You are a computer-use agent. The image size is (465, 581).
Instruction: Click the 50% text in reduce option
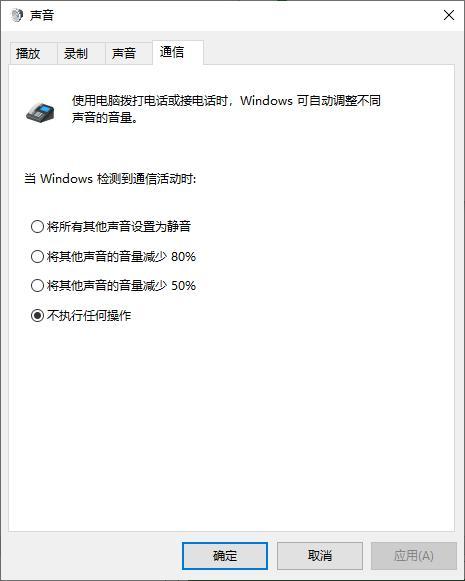point(183,286)
